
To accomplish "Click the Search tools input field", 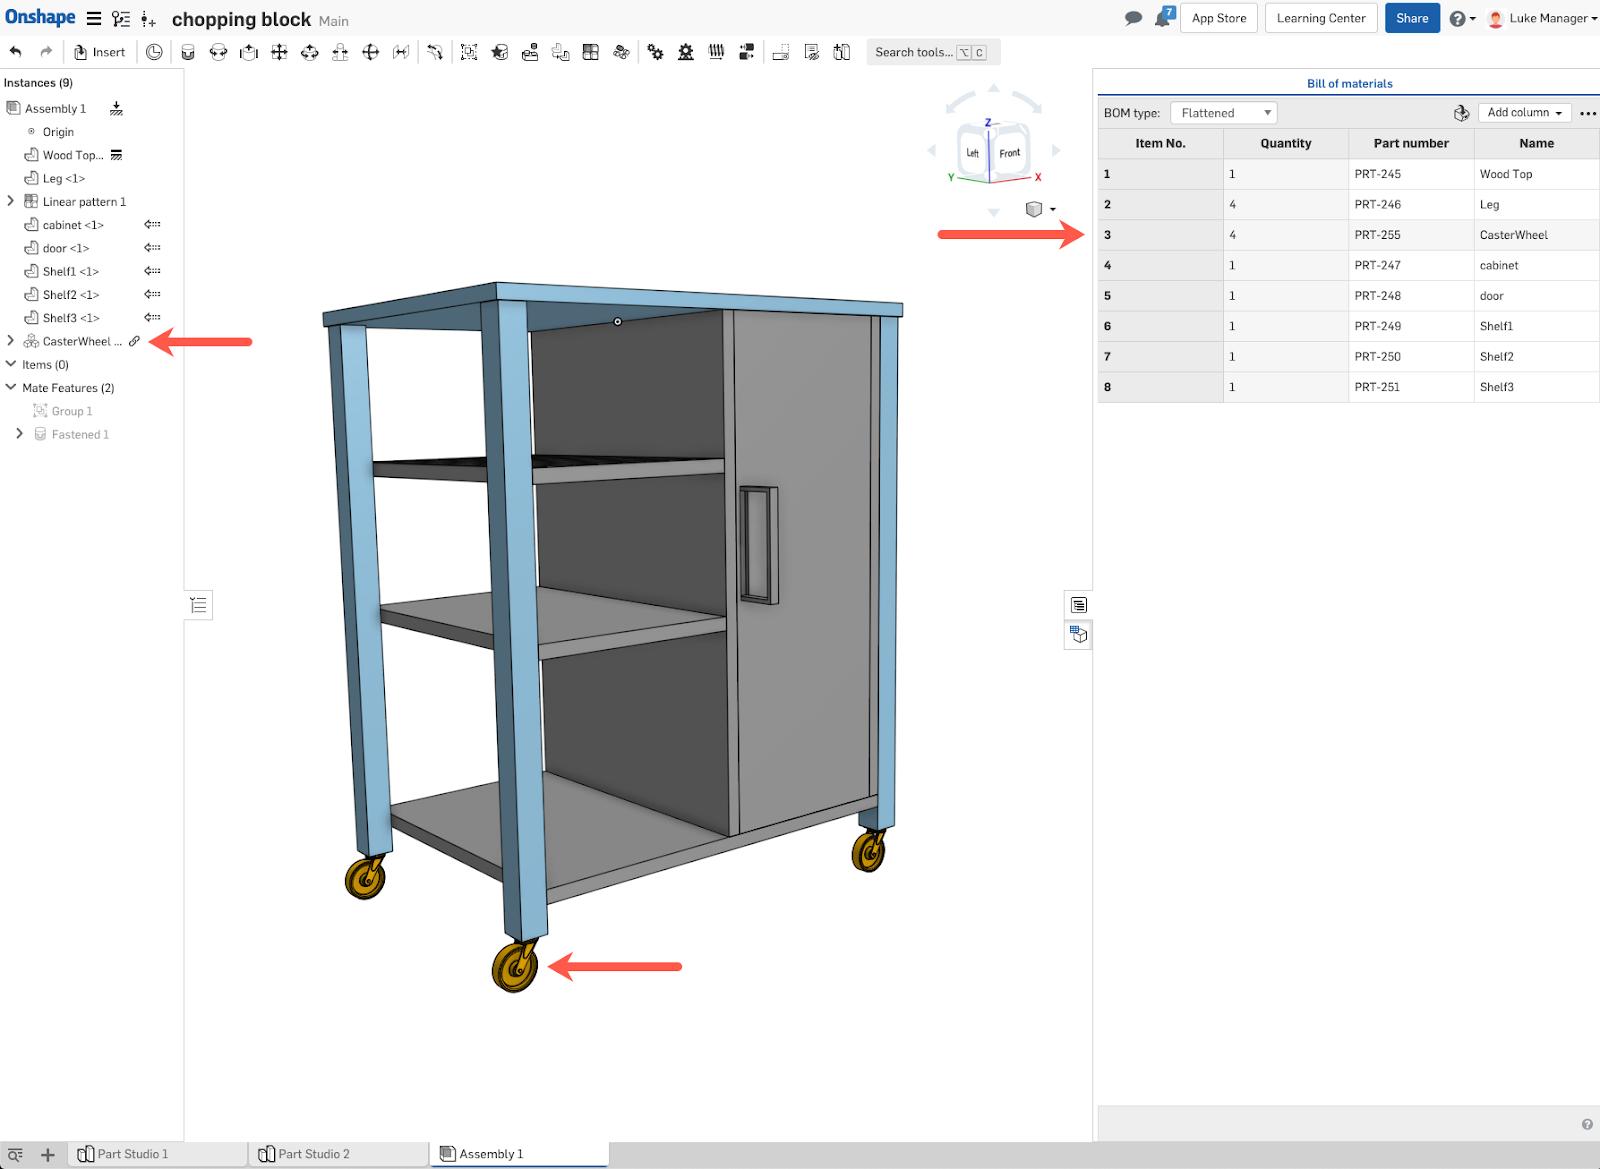I will [913, 52].
